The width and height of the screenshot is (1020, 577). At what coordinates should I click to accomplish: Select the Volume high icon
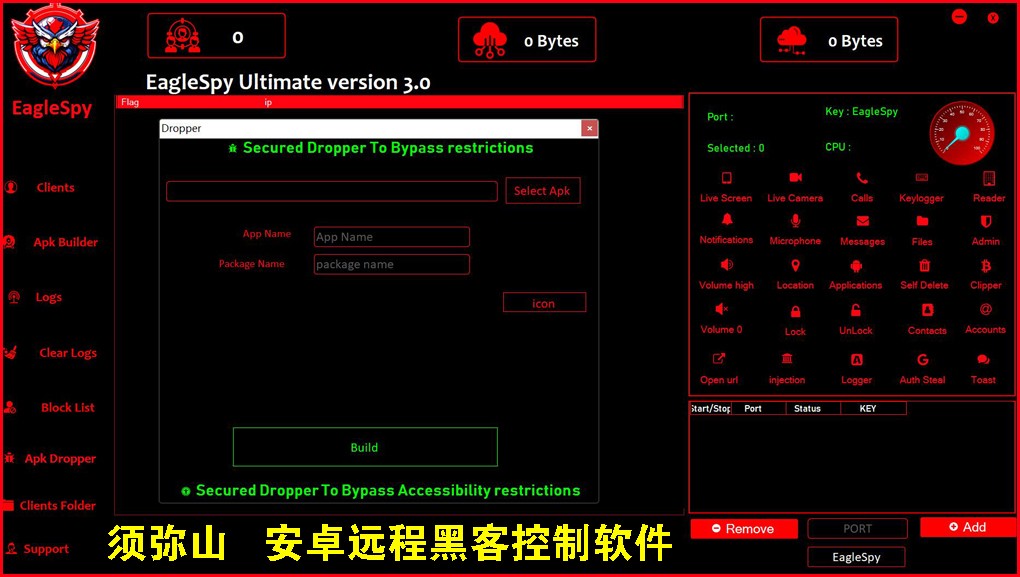tap(727, 265)
